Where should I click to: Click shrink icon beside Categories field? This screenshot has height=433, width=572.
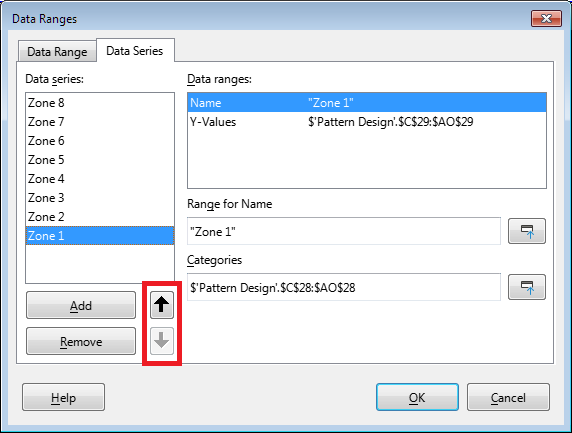point(527,287)
